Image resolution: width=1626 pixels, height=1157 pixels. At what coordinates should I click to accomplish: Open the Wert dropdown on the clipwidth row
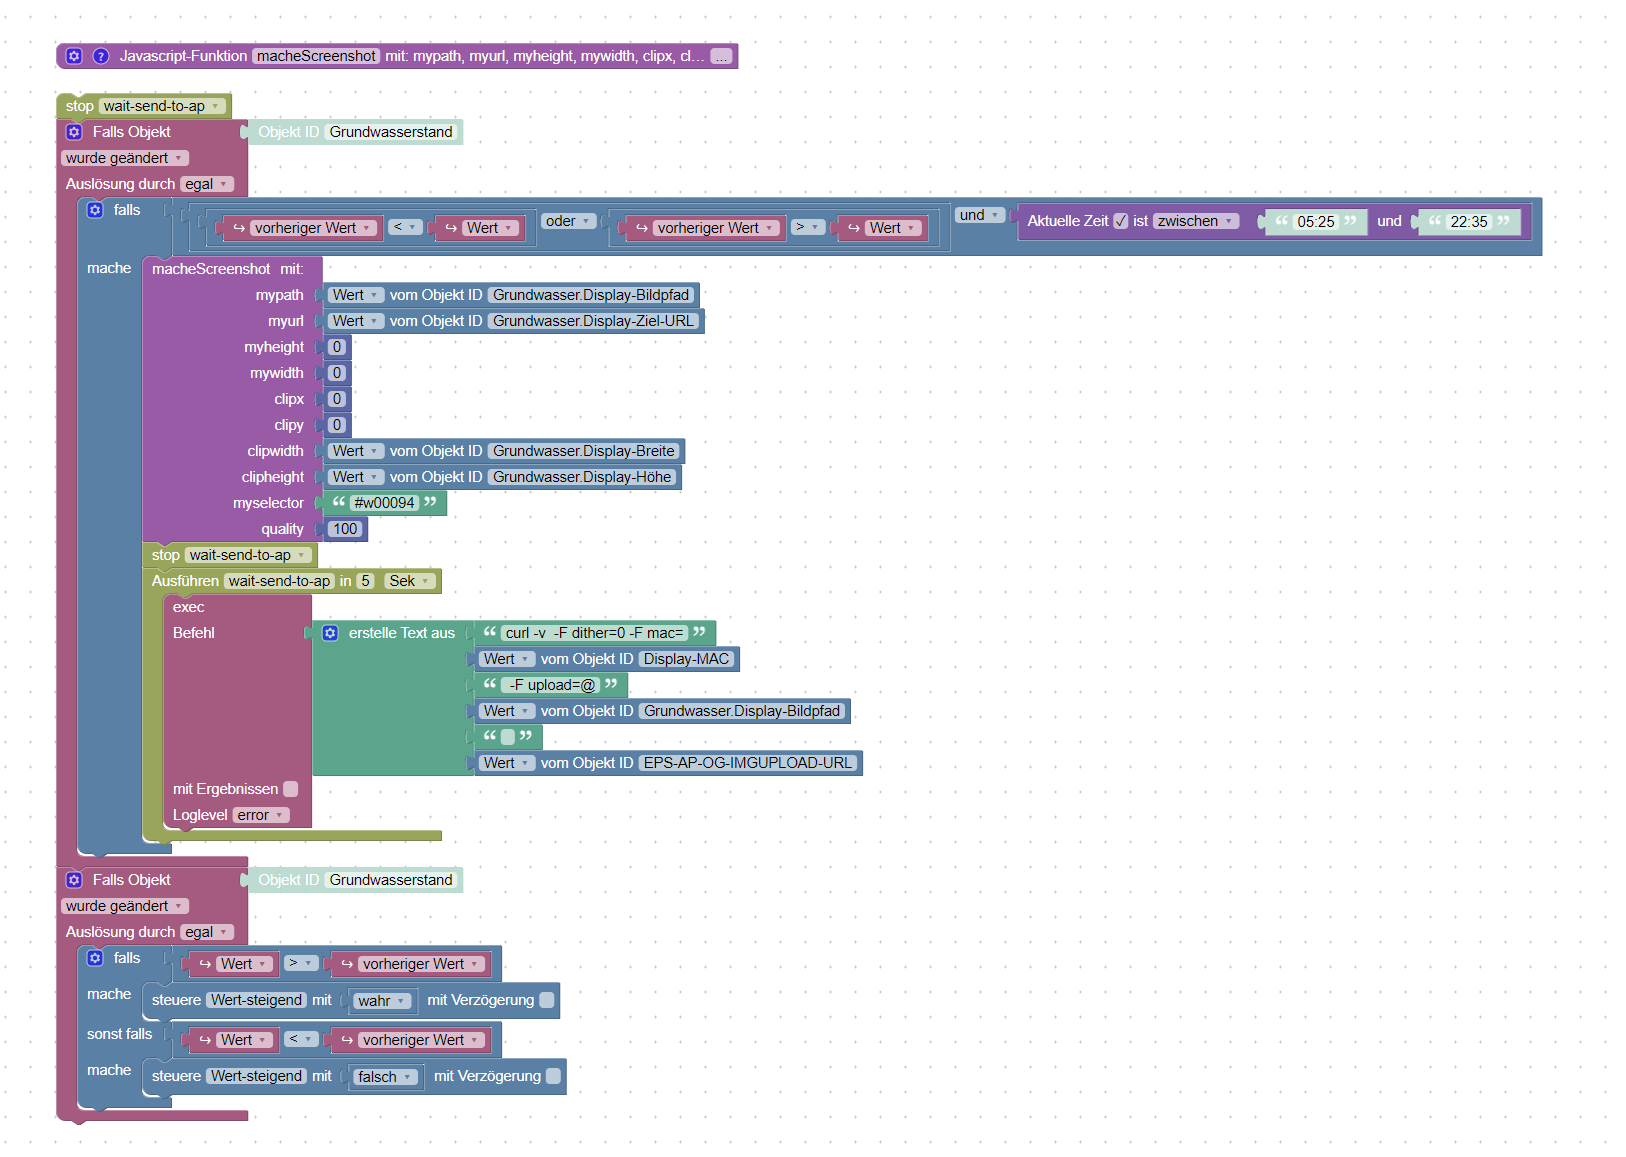tap(355, 451)
